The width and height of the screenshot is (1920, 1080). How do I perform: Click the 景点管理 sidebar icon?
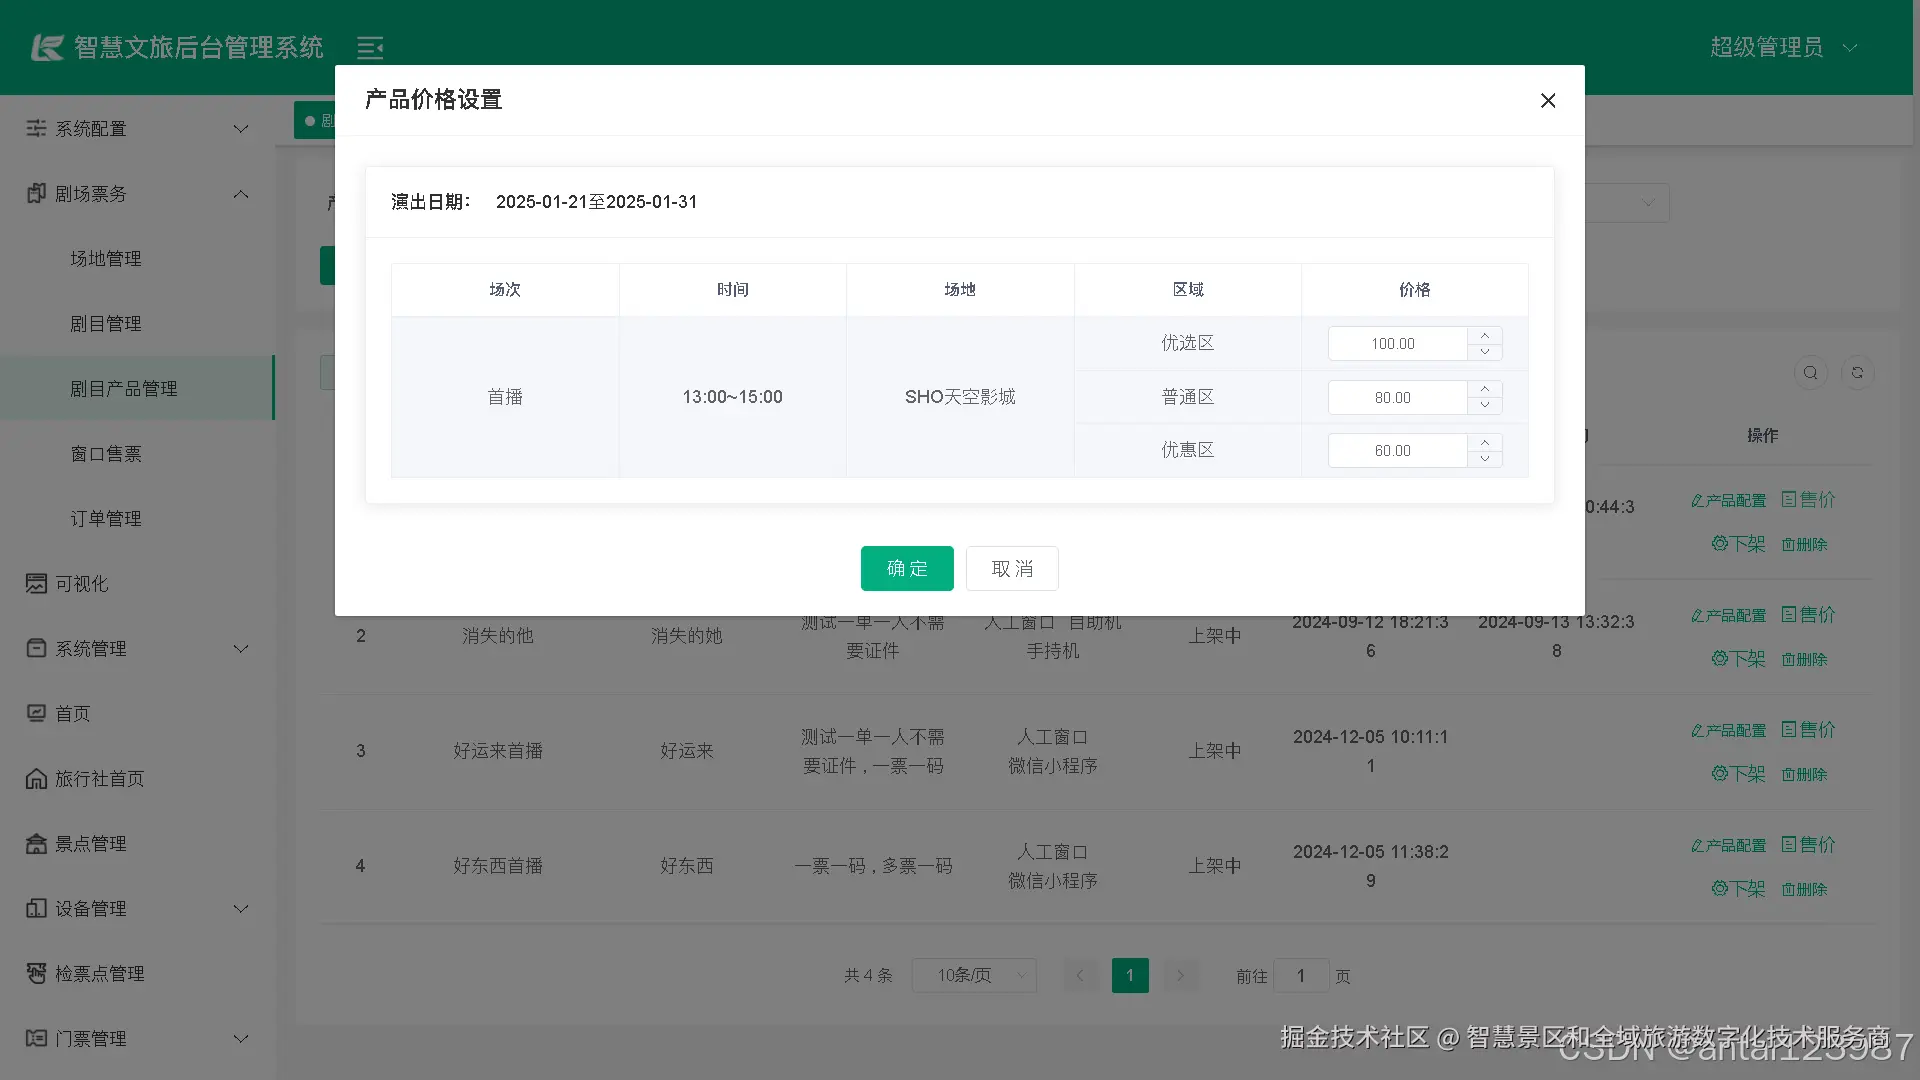coord(36,844)
